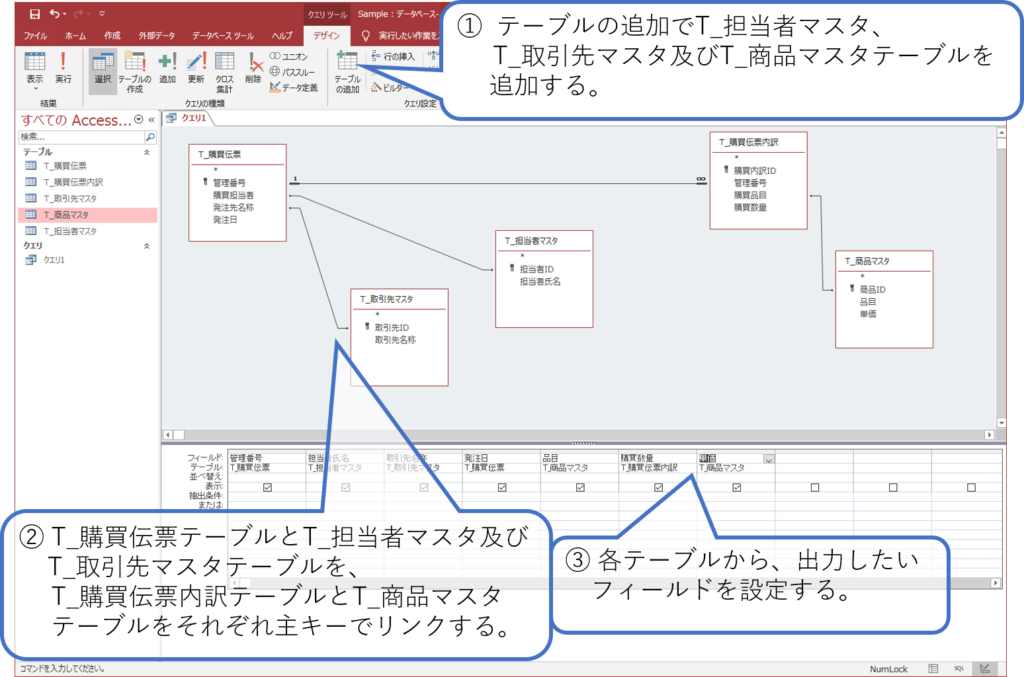Toggle the 表示 checkbox for 発注日 column

[502, 487]
